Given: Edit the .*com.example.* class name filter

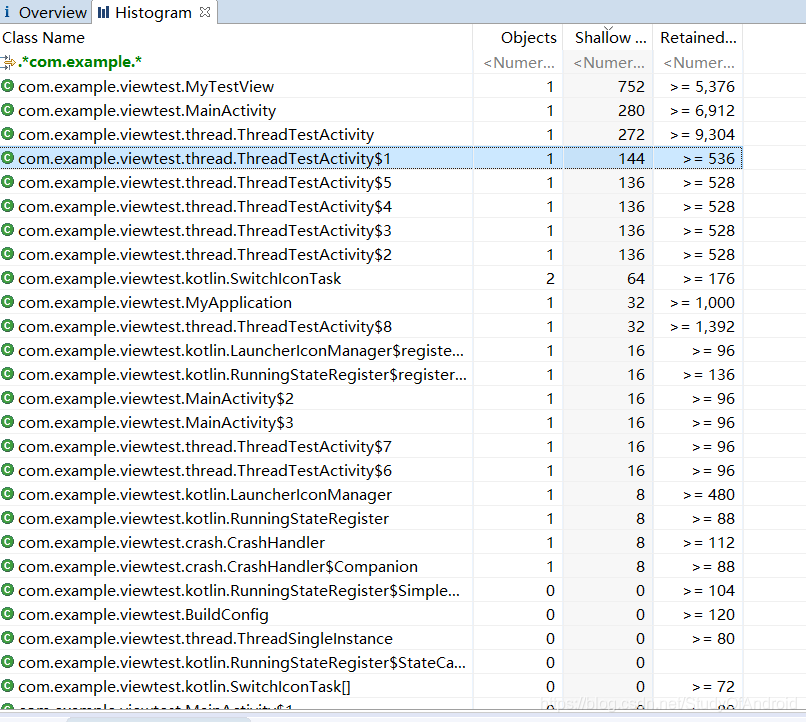Looking at the screenshot, I should pos(80,62).
